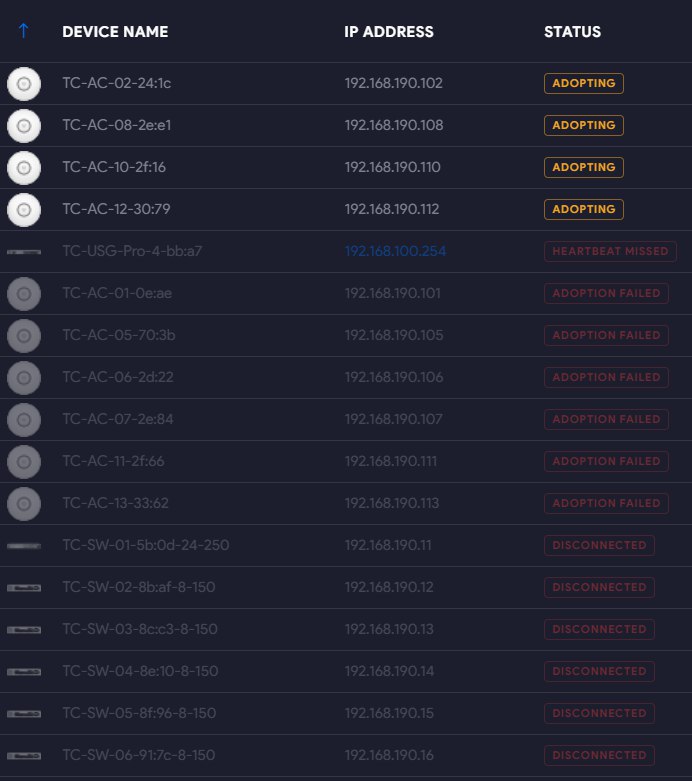
Task: Sort by Device Name column header
Action: [x=115, y=31]
